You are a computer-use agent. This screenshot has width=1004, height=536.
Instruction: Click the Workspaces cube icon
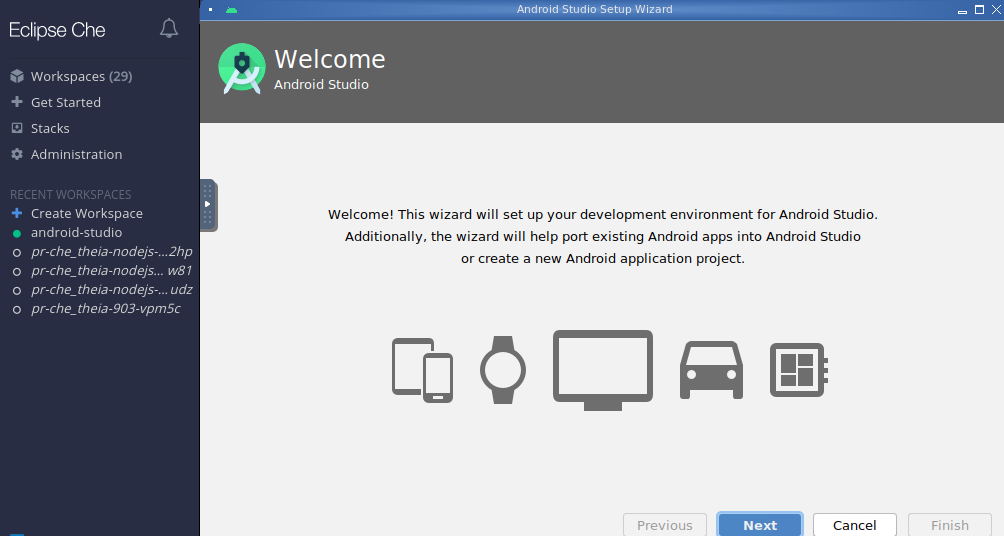pyautogui.click(x=17, y=76)
